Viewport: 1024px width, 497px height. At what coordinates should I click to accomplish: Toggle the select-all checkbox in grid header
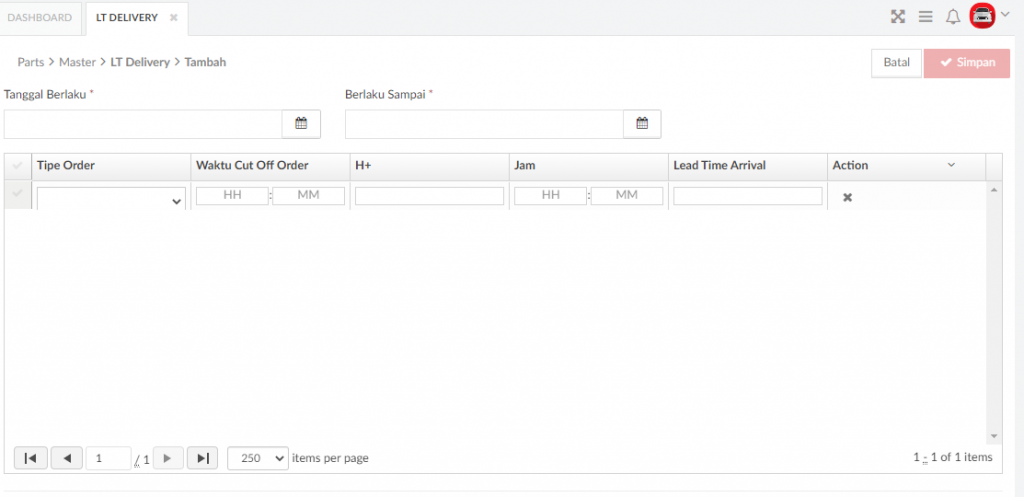coord(18,166)
